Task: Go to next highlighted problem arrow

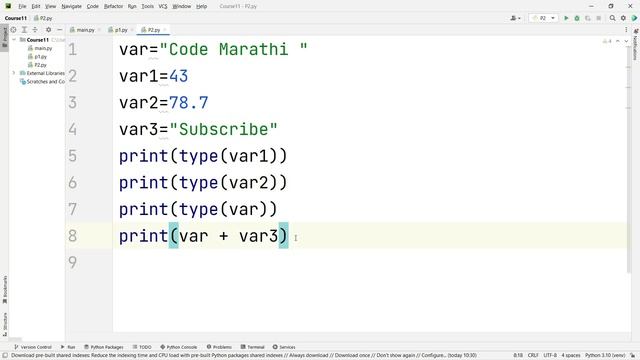Action: click(626, 41)
